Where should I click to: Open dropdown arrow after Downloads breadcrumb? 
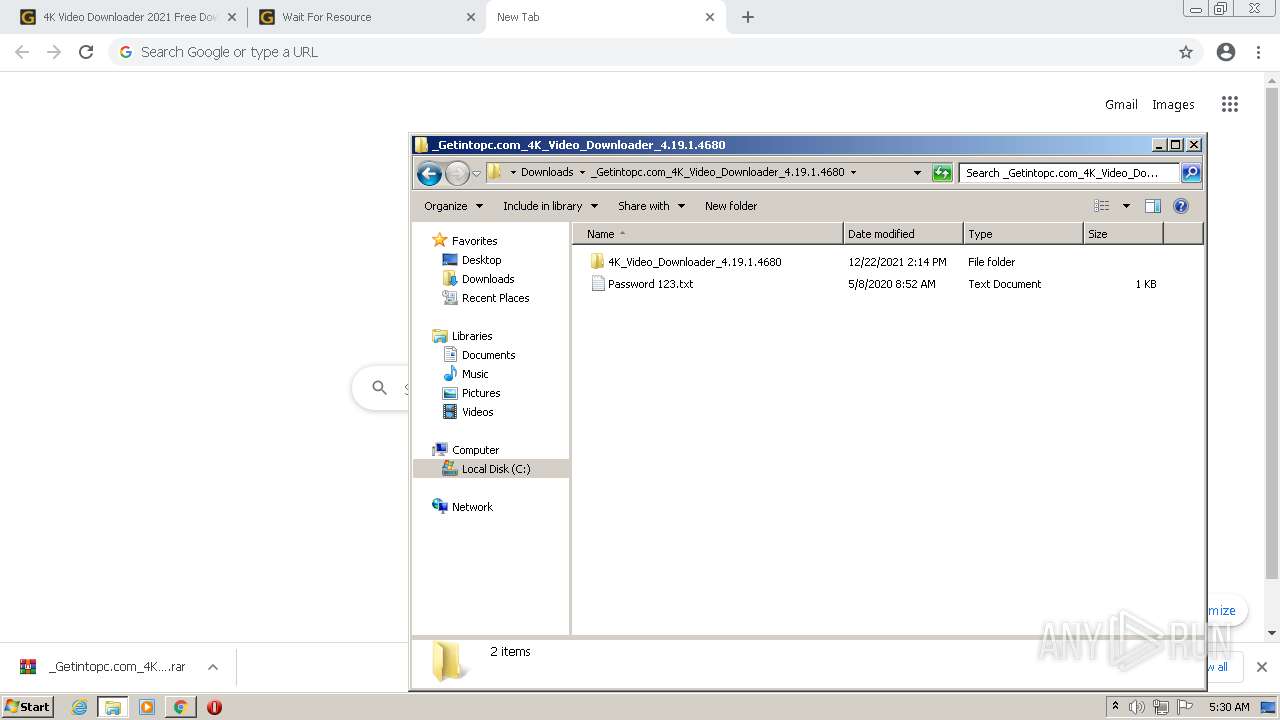[582, 172]
